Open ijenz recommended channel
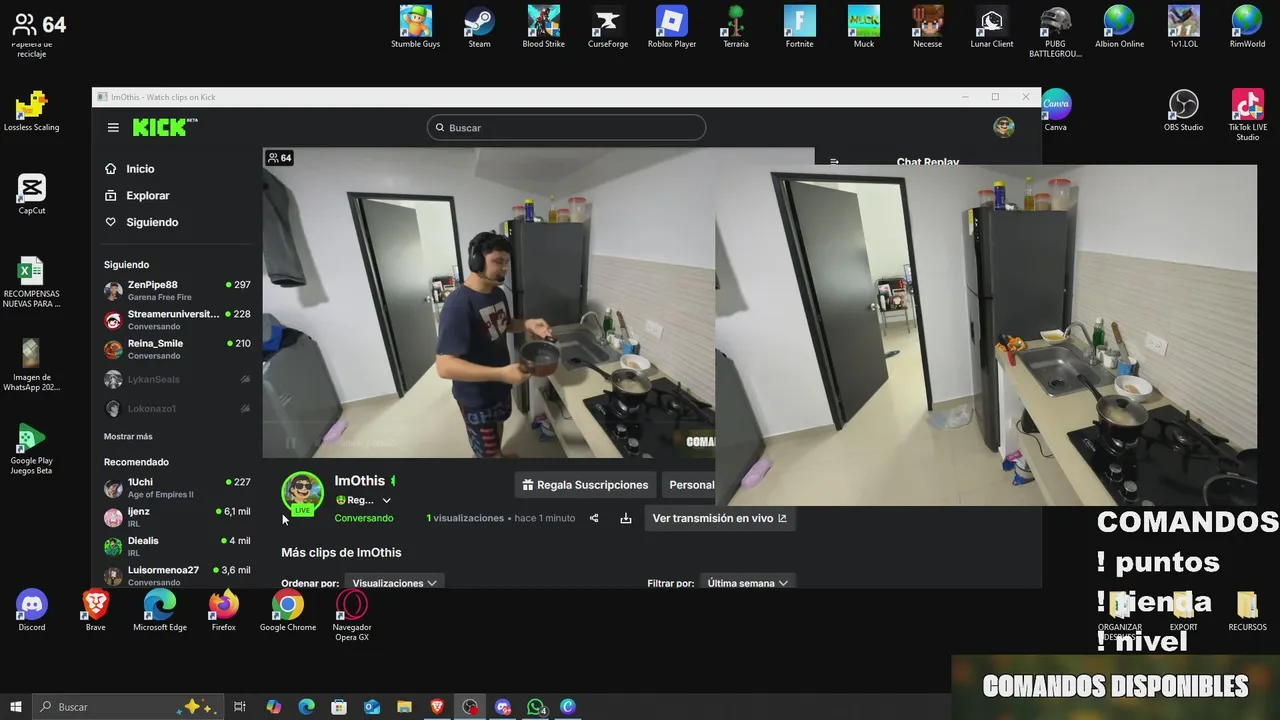The image size is (1280, 720). point(177,516)
